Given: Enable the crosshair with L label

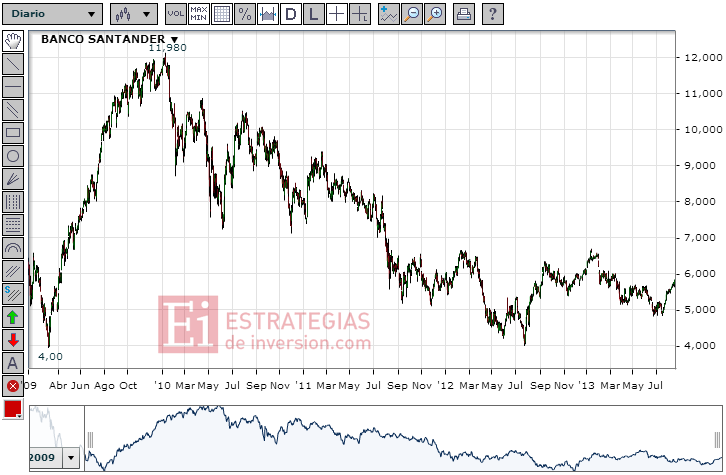Looking at the screenshot, I should (x=360, y=14).
